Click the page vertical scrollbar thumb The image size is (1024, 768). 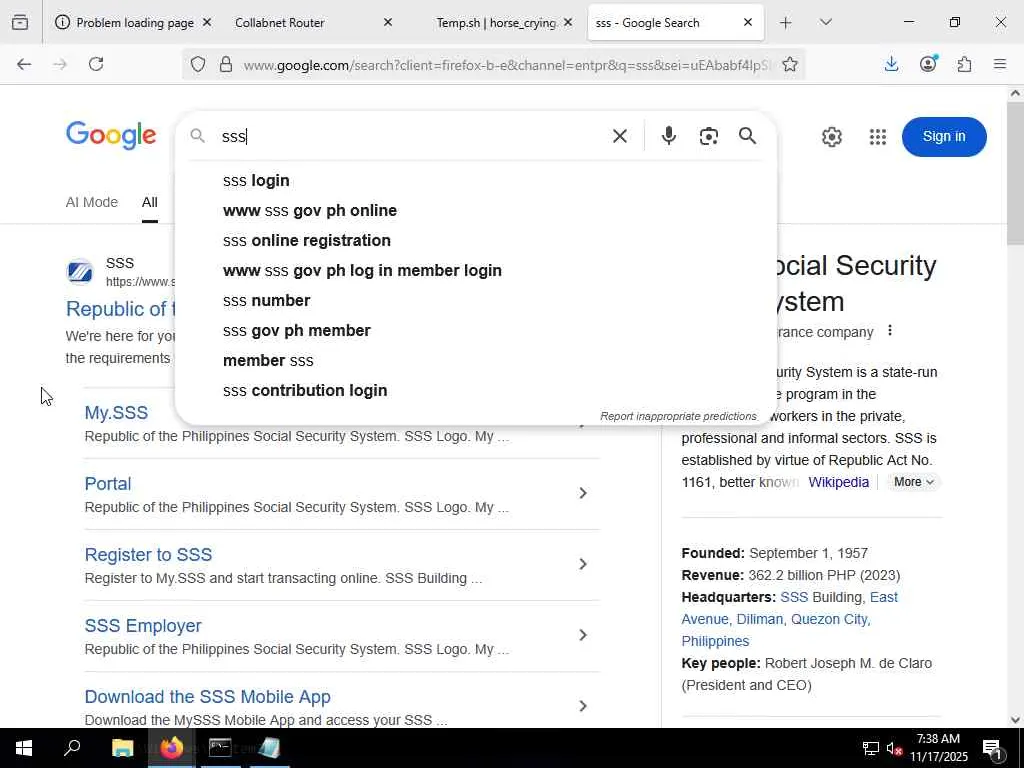[1015, 173]
